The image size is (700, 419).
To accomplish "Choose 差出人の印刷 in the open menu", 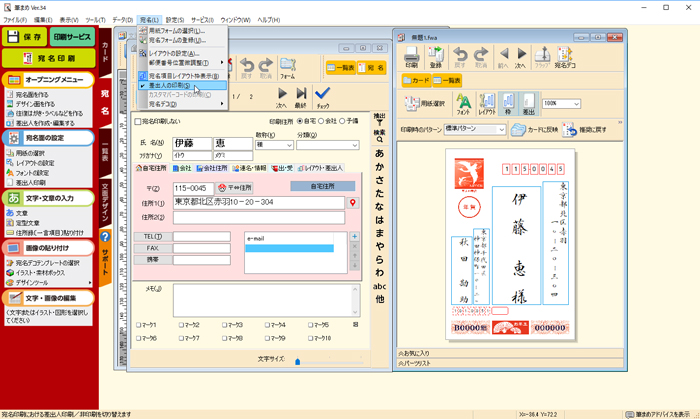I will tap(169, 86).
